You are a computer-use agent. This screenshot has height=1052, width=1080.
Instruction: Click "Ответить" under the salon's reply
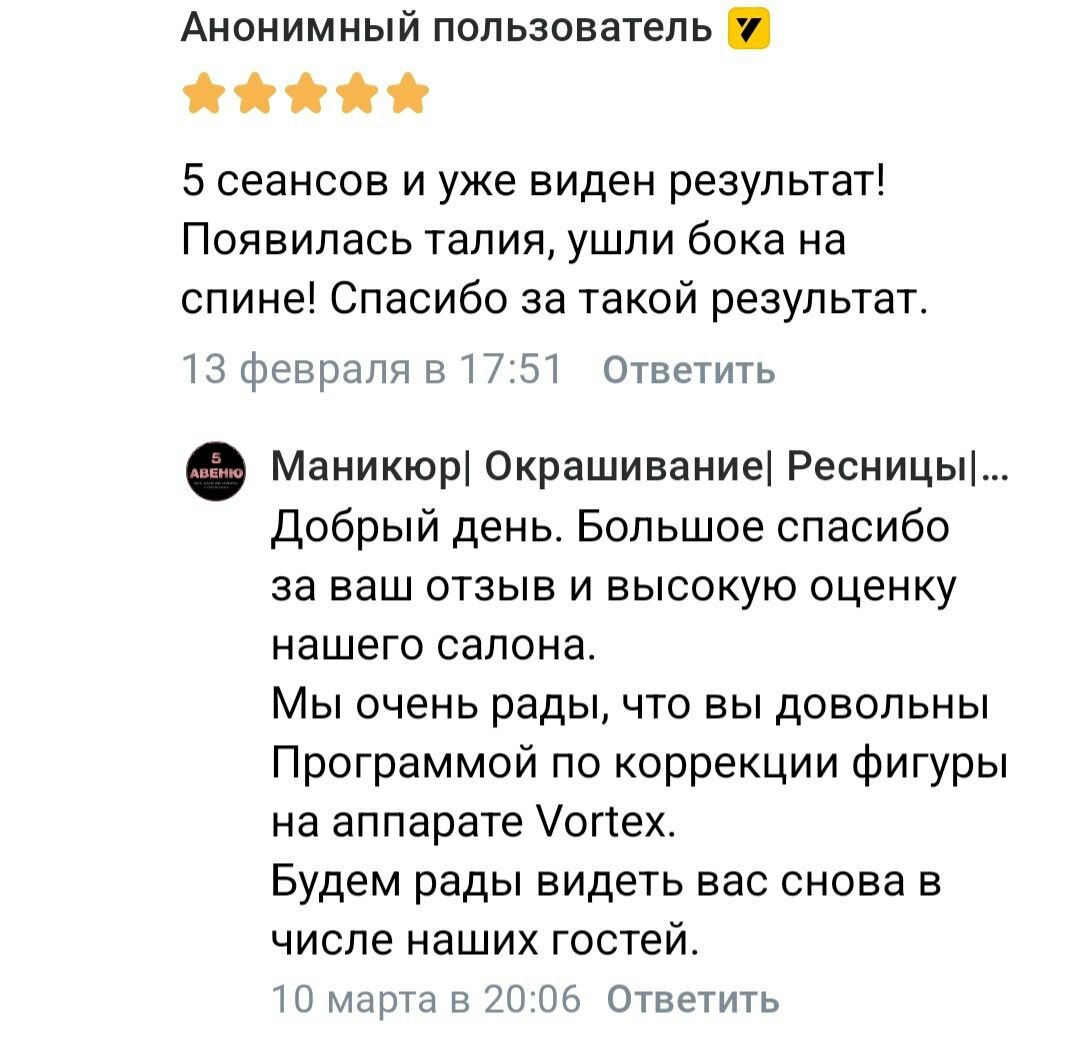(693, 998)
